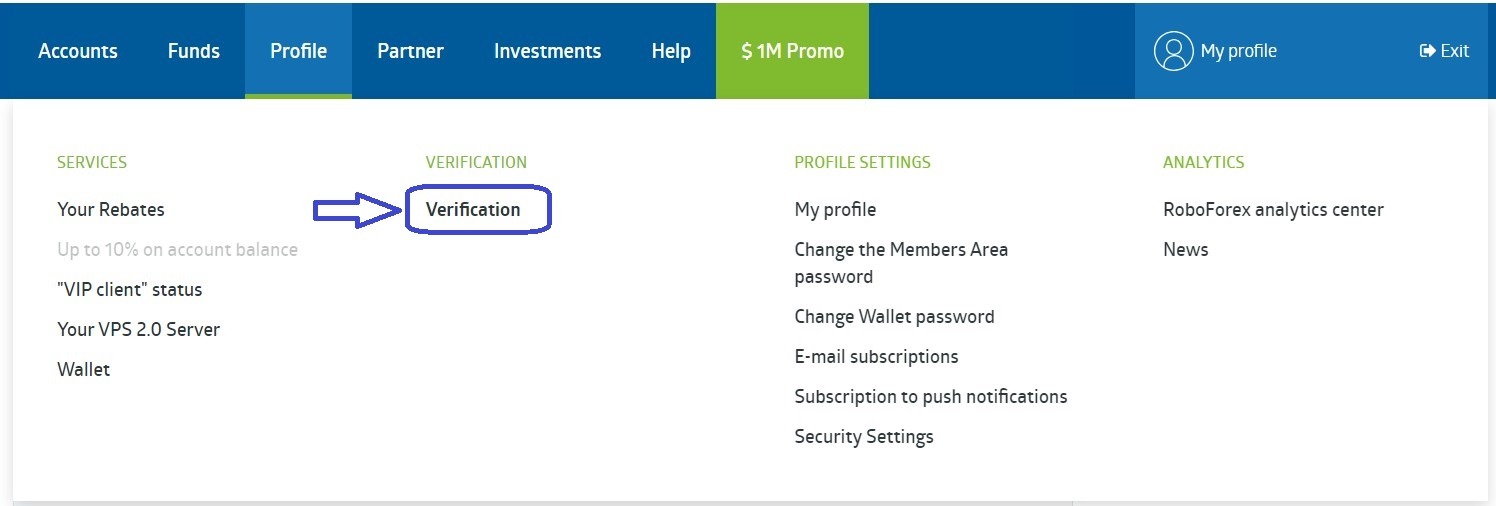The height and width of the screenshot is (506, 1496).
Task: Open the Funds menu
Action: click(194, 51)
